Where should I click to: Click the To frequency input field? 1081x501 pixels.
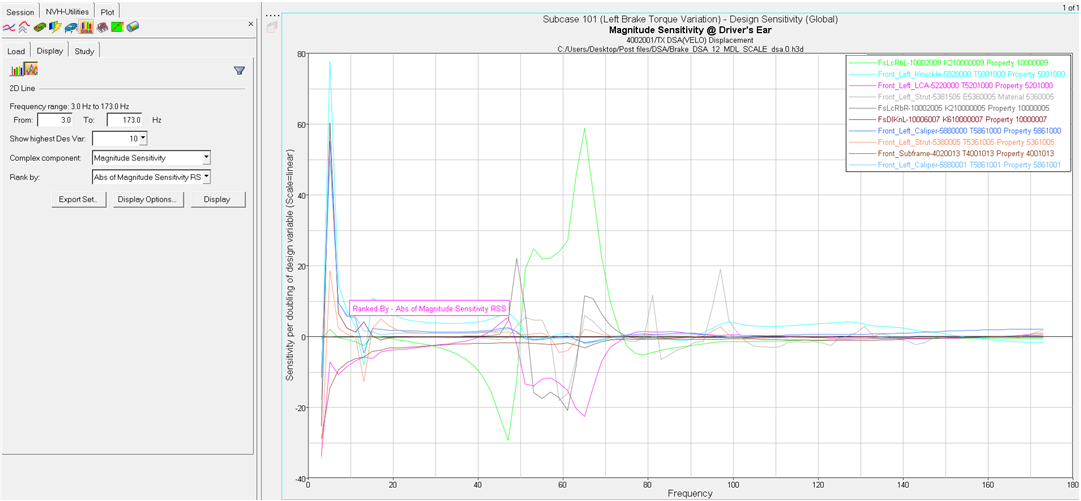pyautogui.click(x=125, y=120)
